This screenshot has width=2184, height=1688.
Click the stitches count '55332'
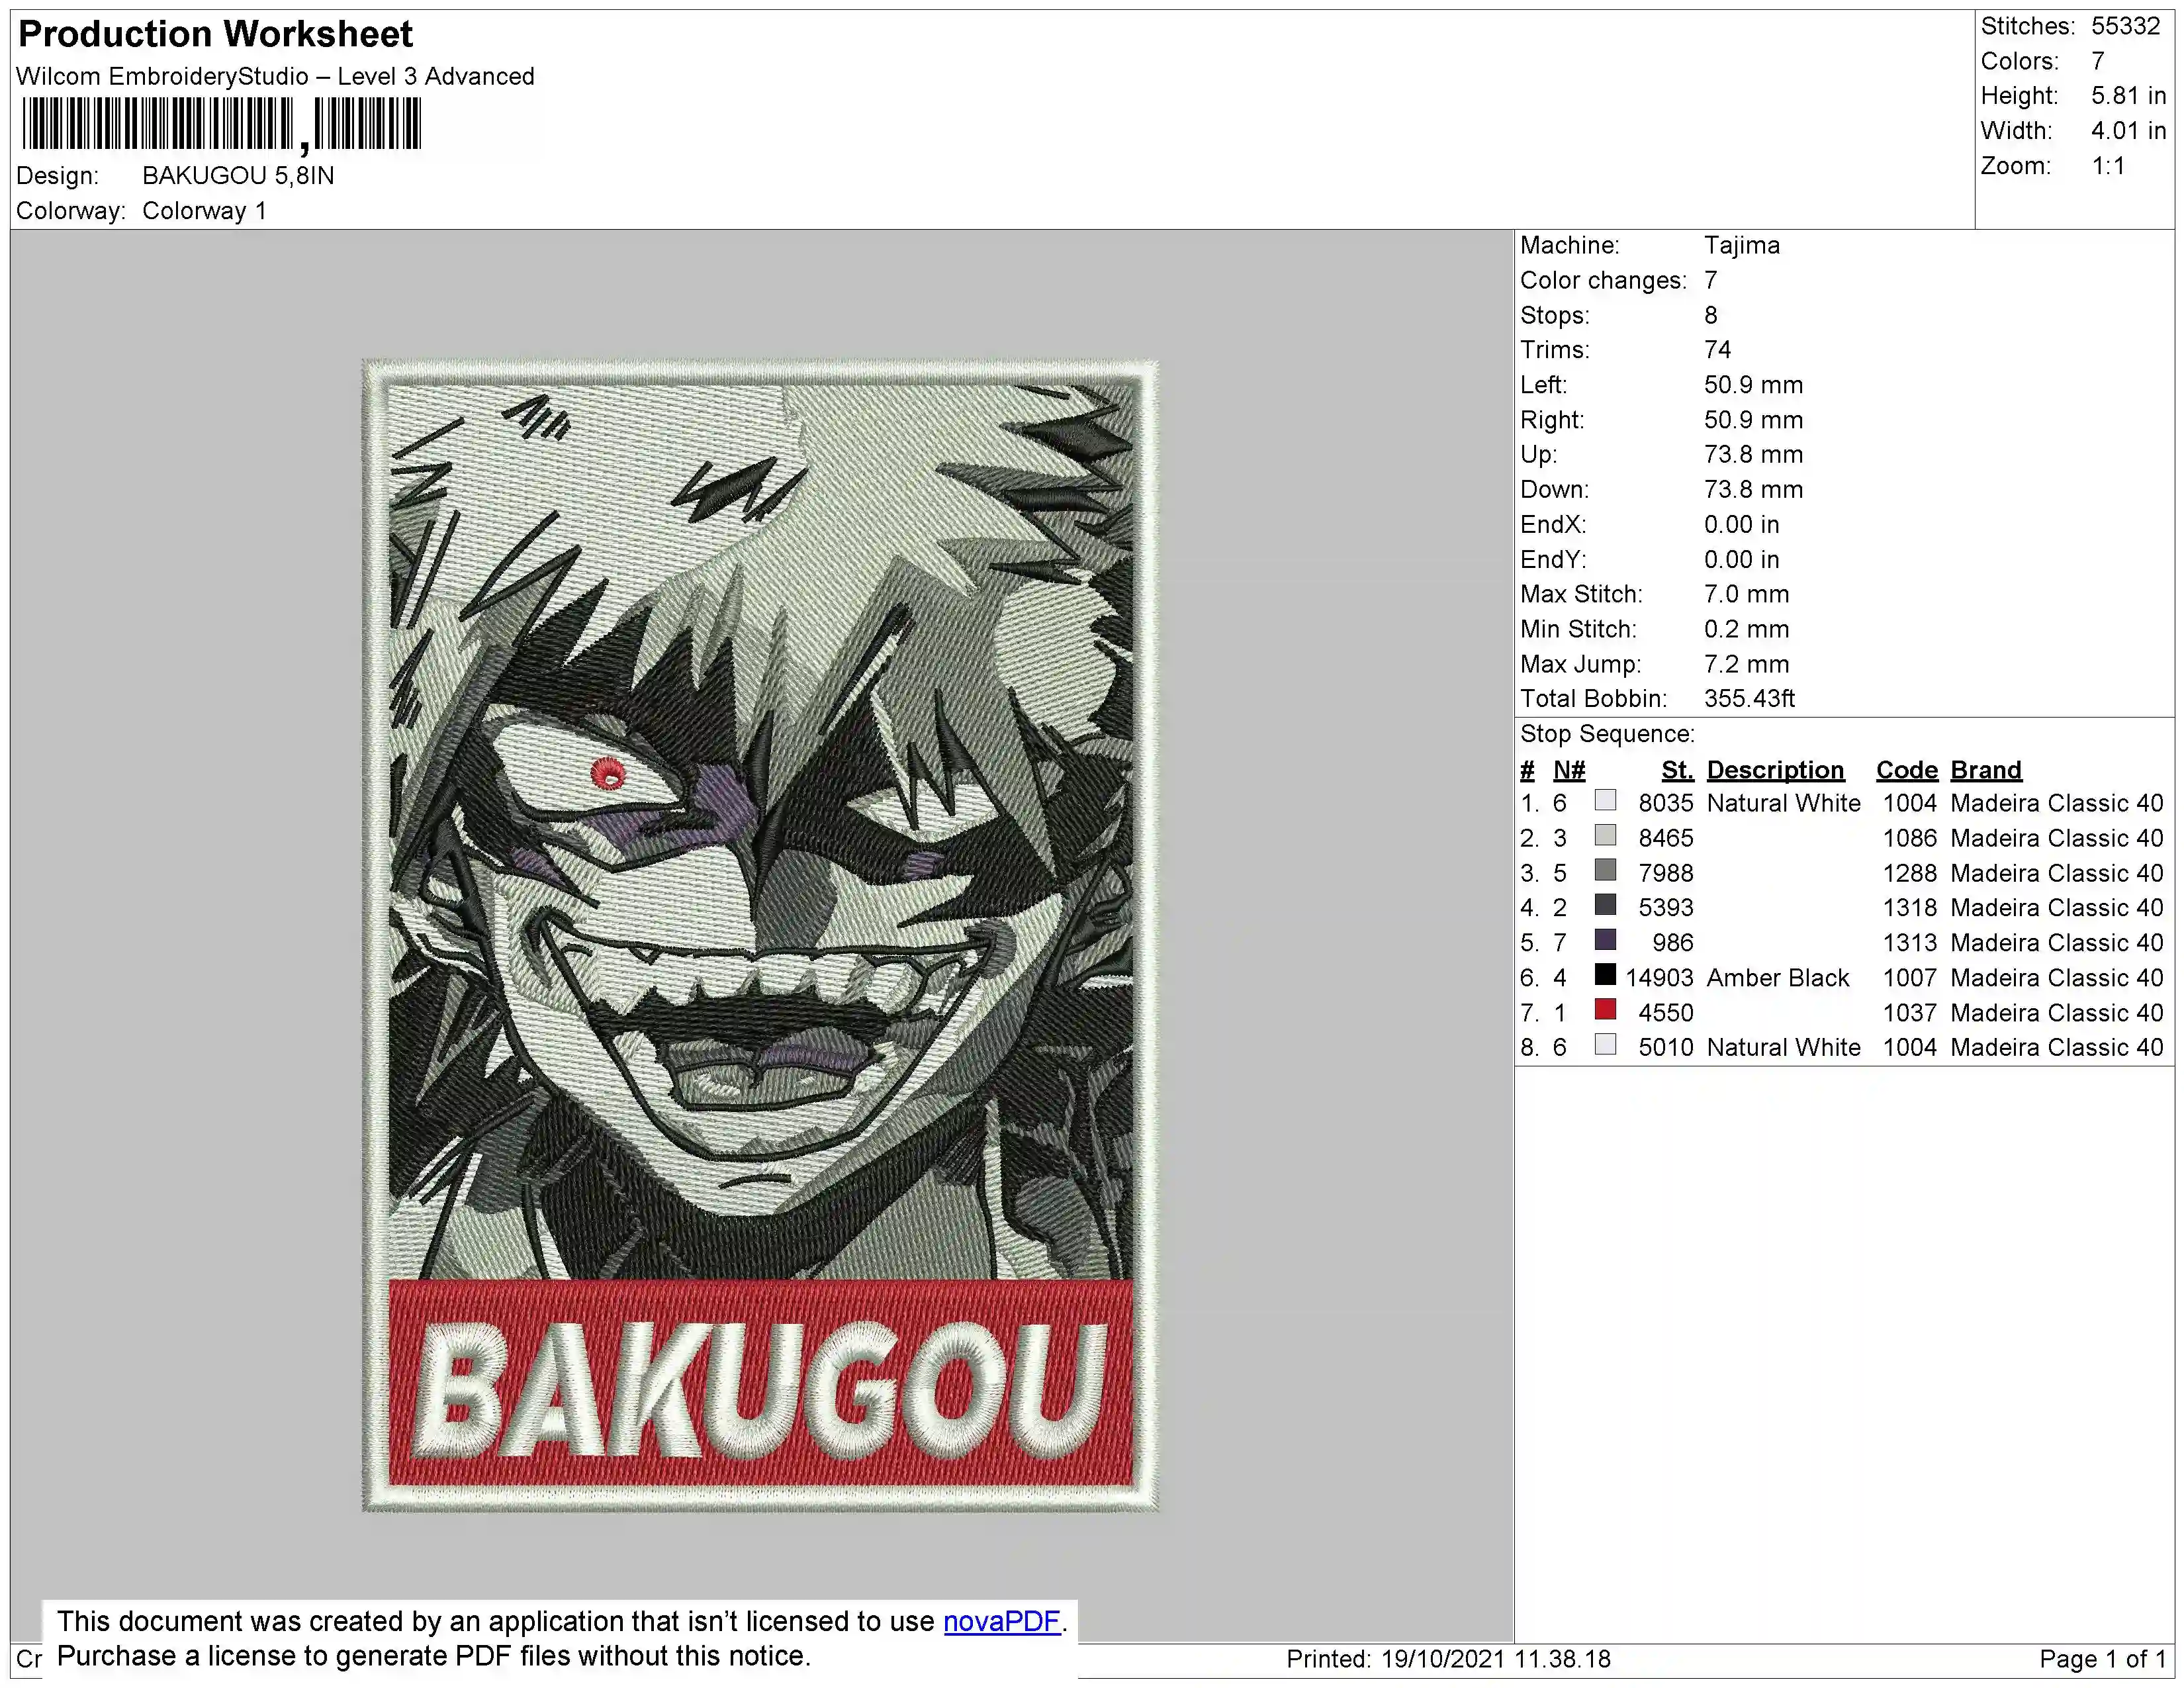pos(2126,26)
